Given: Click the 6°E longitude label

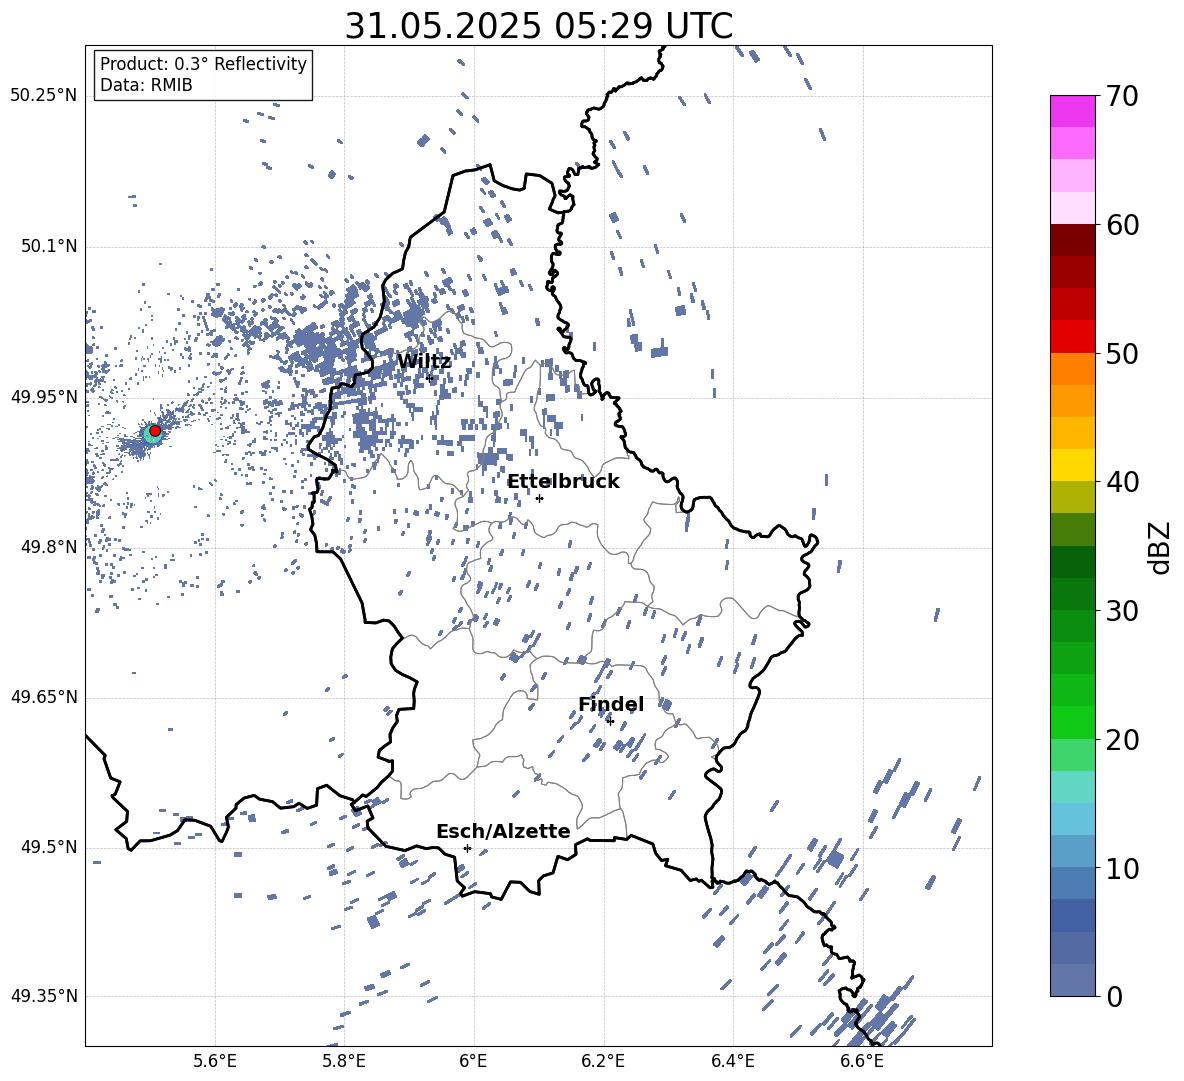Looking at the screenshot, I should (x=473, y=1061).
